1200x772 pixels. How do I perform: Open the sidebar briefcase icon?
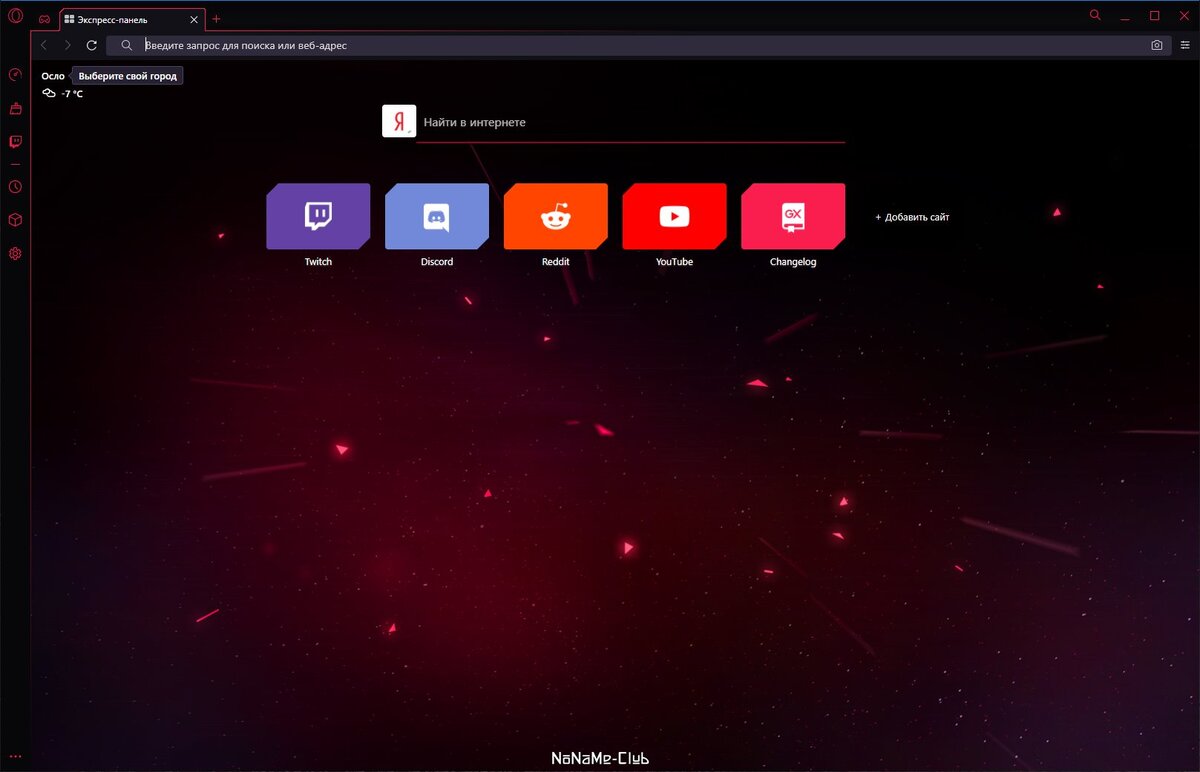[x=15, y=108]
